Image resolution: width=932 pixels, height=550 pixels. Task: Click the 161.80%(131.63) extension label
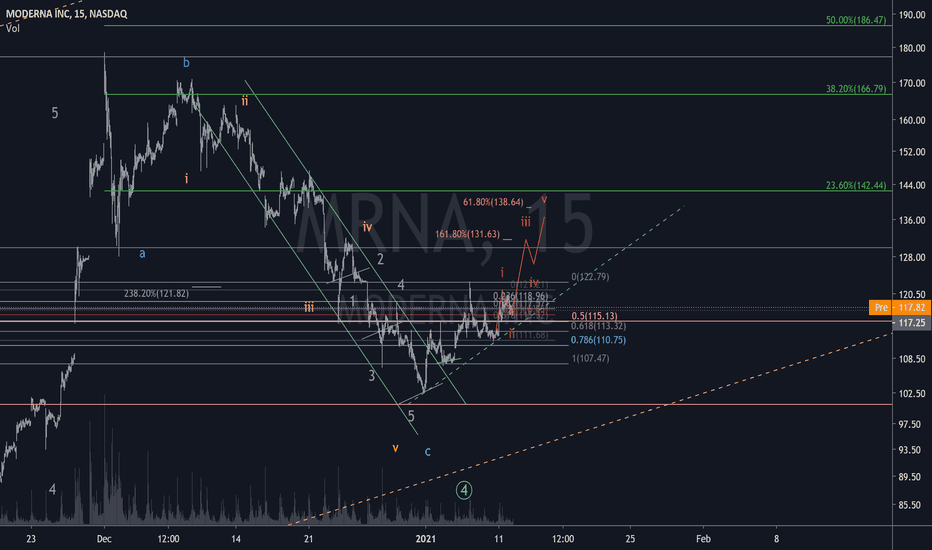pyautogui.click(x=467, y=234)
